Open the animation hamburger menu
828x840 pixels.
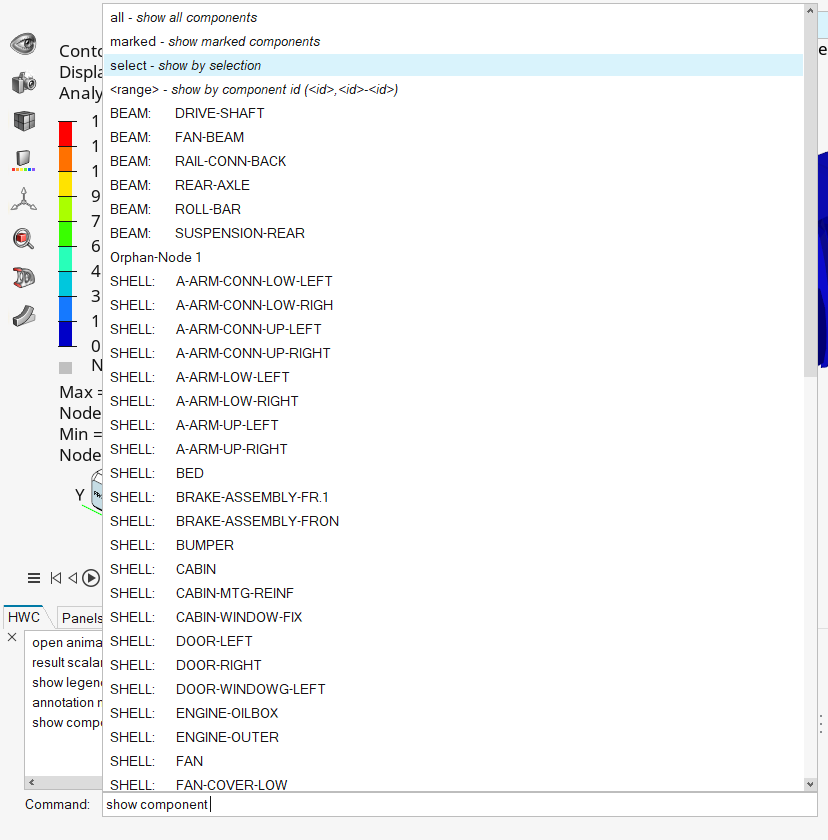[34, 578]
